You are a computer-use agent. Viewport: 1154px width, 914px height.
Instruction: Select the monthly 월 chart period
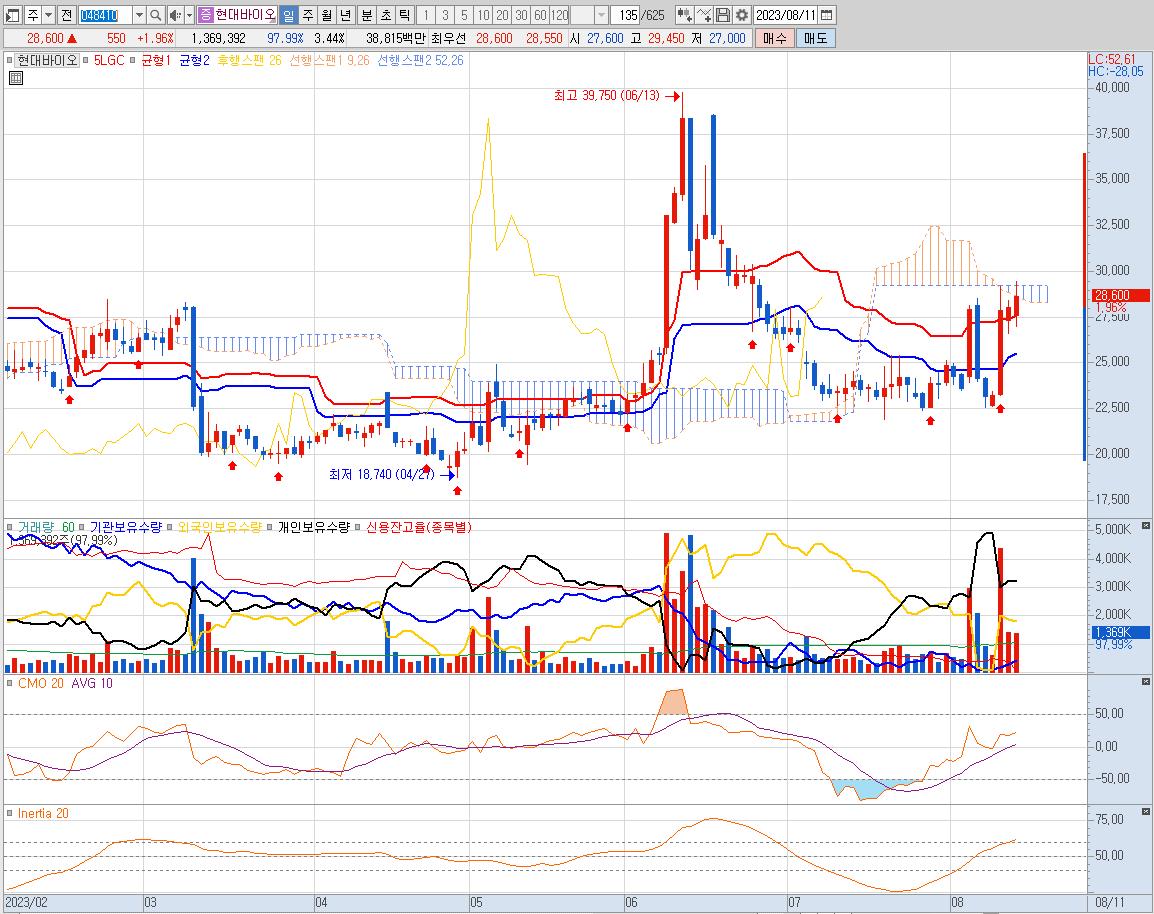pos(327,15)
